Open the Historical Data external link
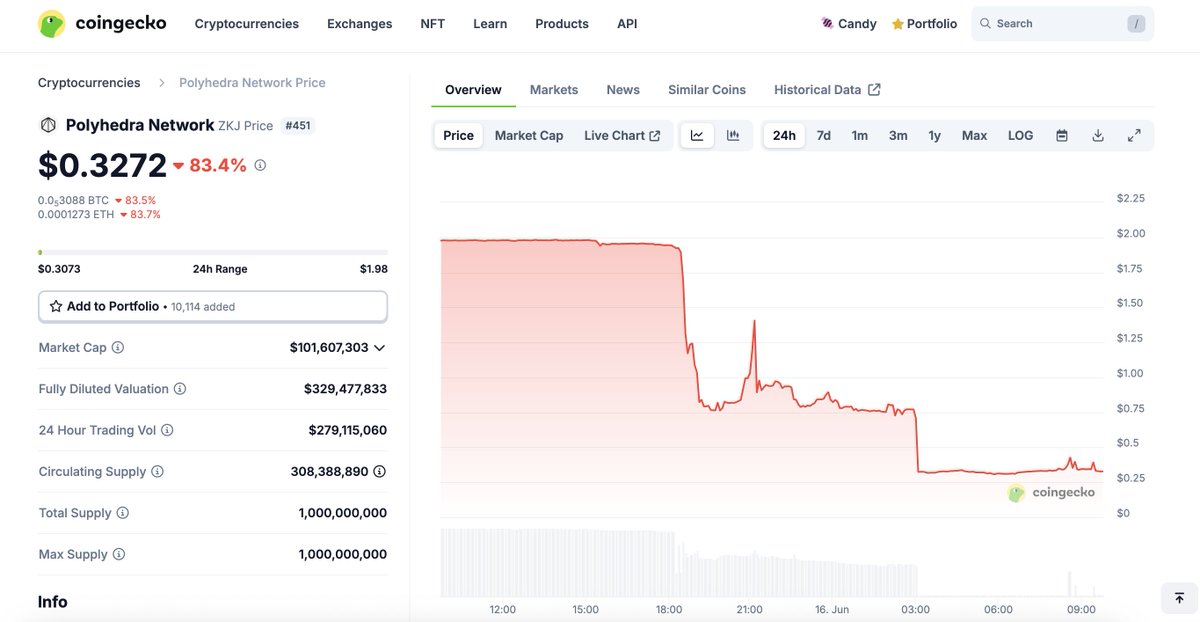This screenshot has height=622, width=1200. click(x=827, y=89)
